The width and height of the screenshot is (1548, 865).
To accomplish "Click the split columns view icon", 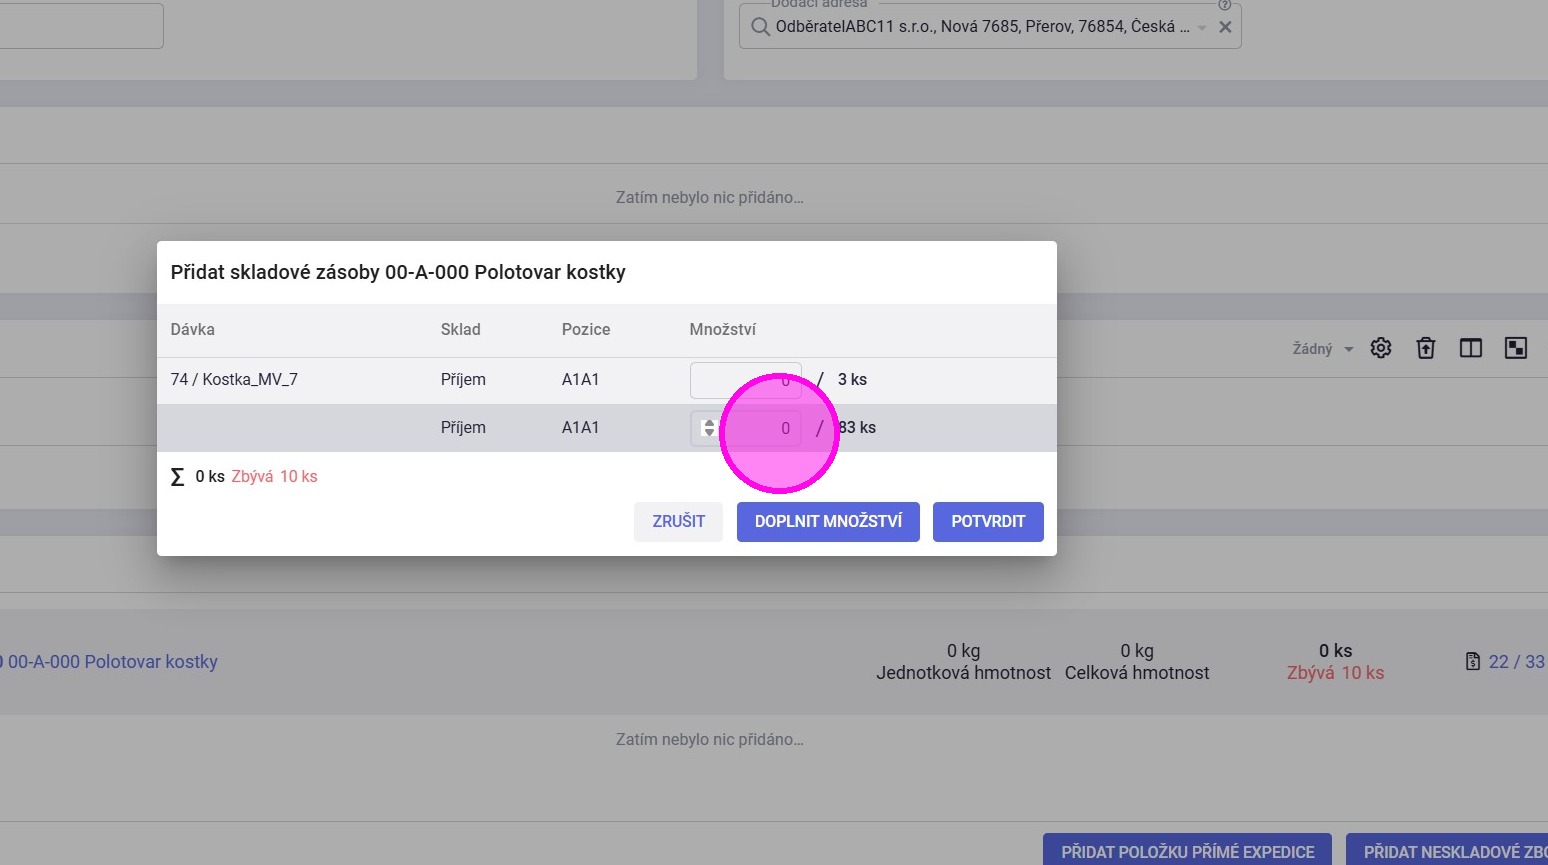I will (x=1471, y=348).
